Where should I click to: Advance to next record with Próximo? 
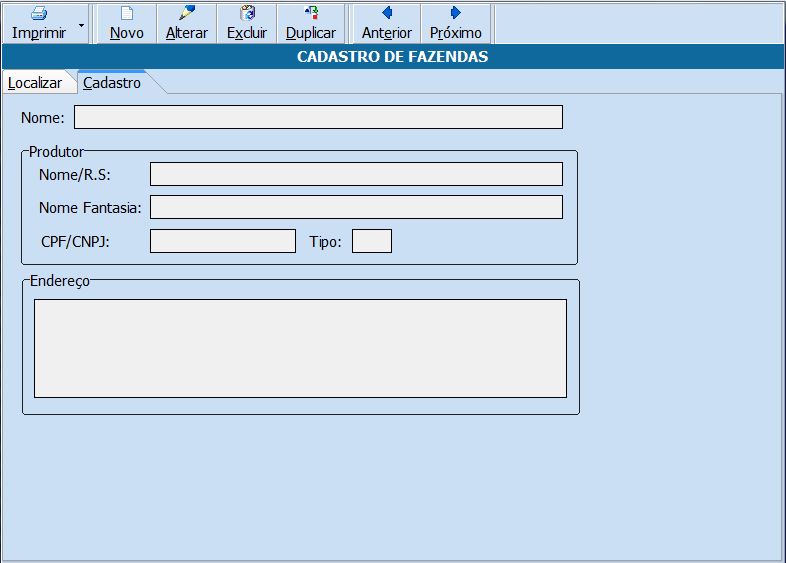pos(455,23)
